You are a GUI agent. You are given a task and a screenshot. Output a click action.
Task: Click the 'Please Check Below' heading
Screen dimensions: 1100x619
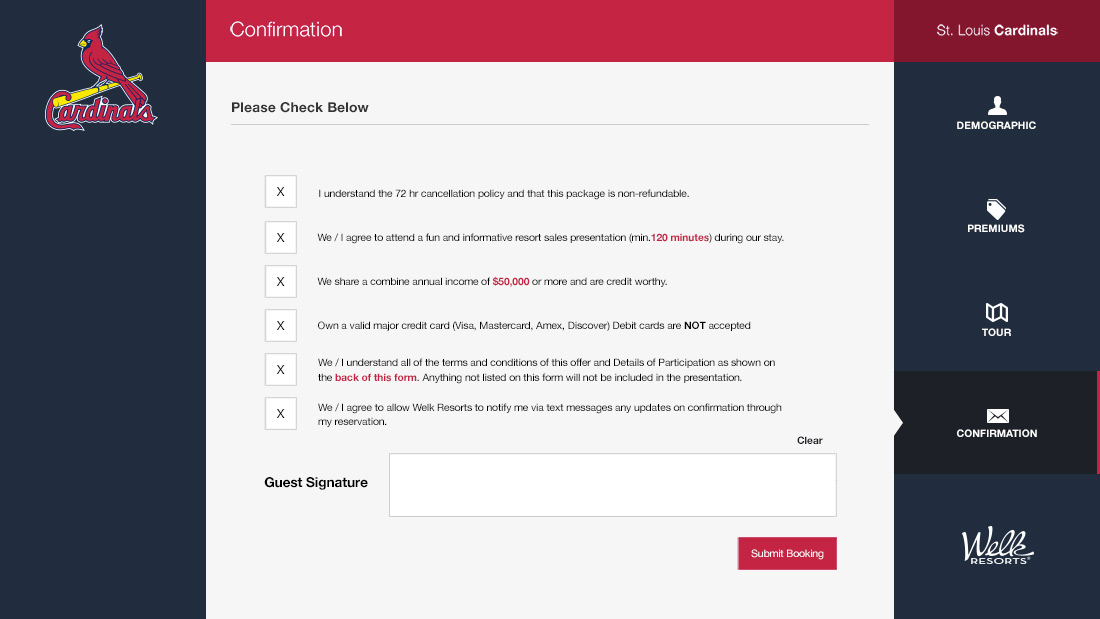pos(300,107)
